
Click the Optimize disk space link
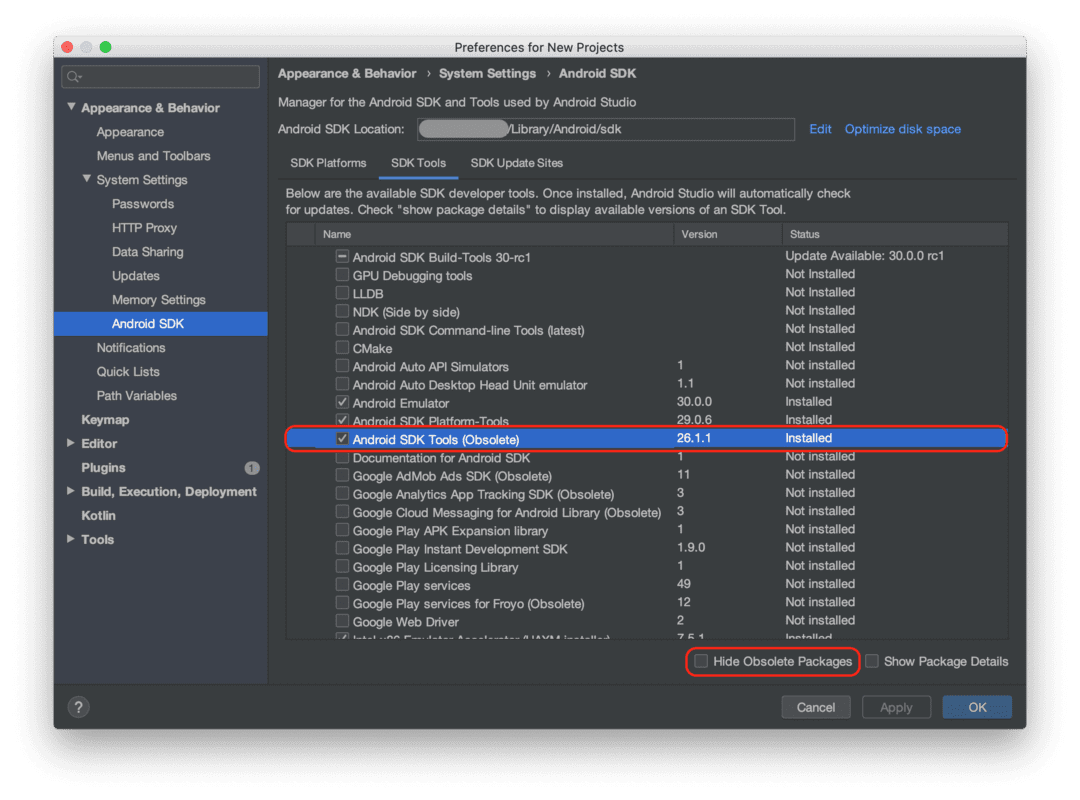[x=902, y=129]
